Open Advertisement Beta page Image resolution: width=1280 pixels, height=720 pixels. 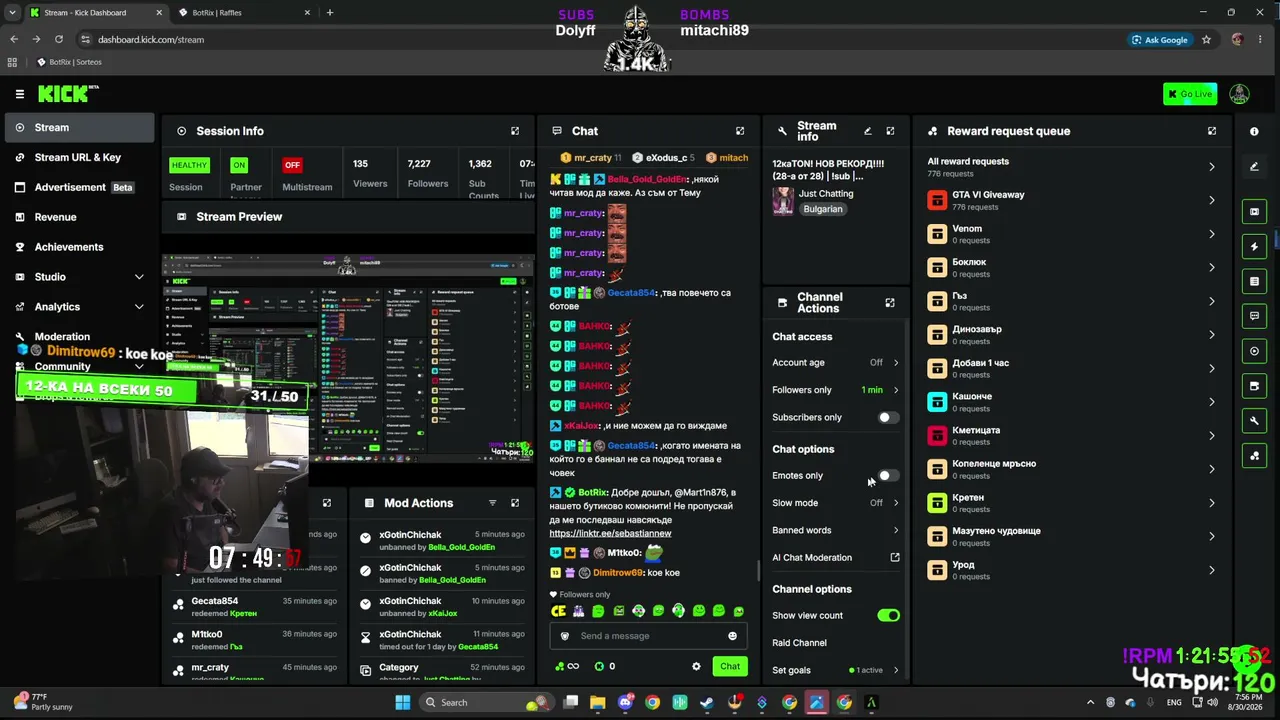point(80,187)
